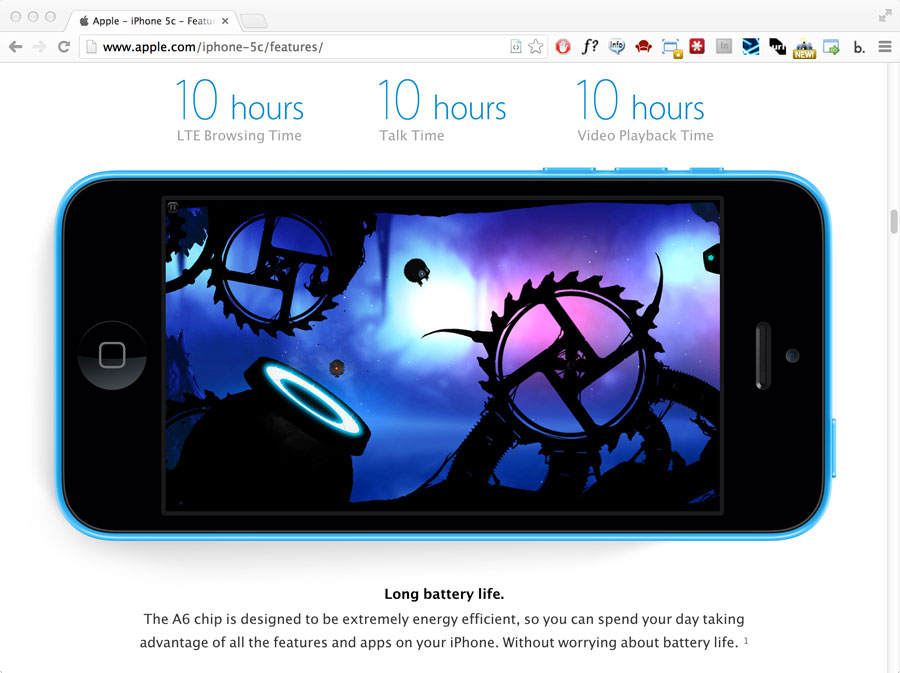The image size is (900, 673).
Task: Bookmark this page with the star icon
Action: pos(536,47)
